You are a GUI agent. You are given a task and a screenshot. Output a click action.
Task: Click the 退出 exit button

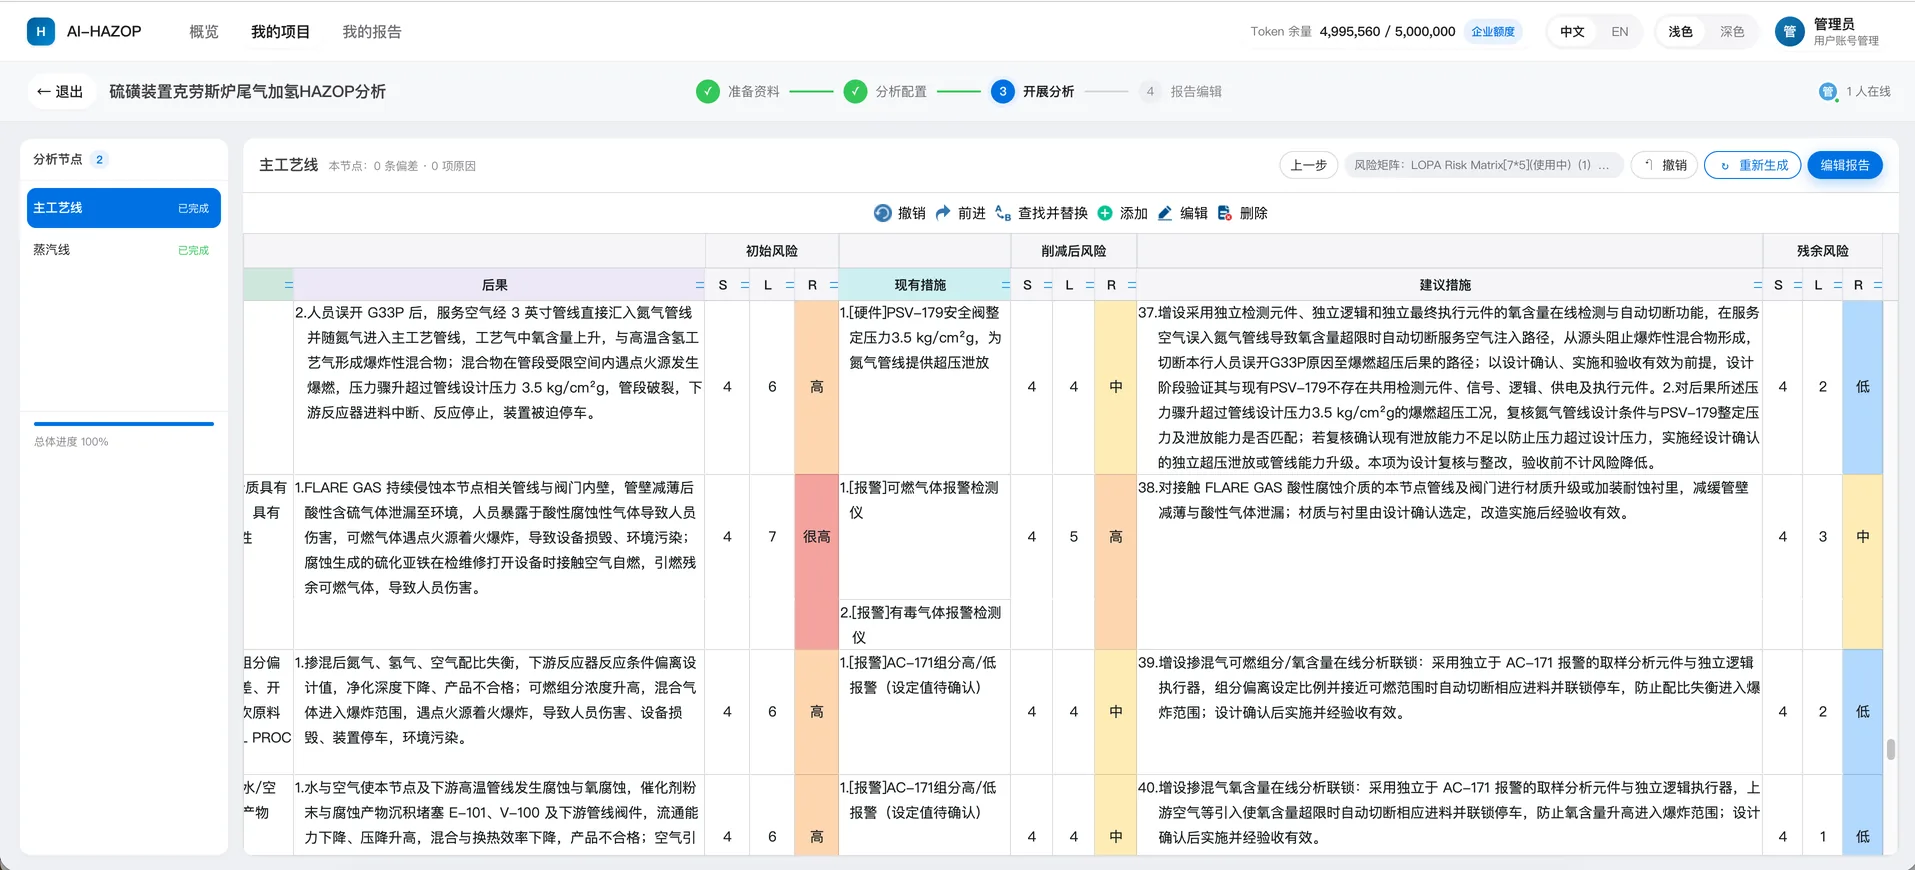pyautogui.click(x=60, y=92)
